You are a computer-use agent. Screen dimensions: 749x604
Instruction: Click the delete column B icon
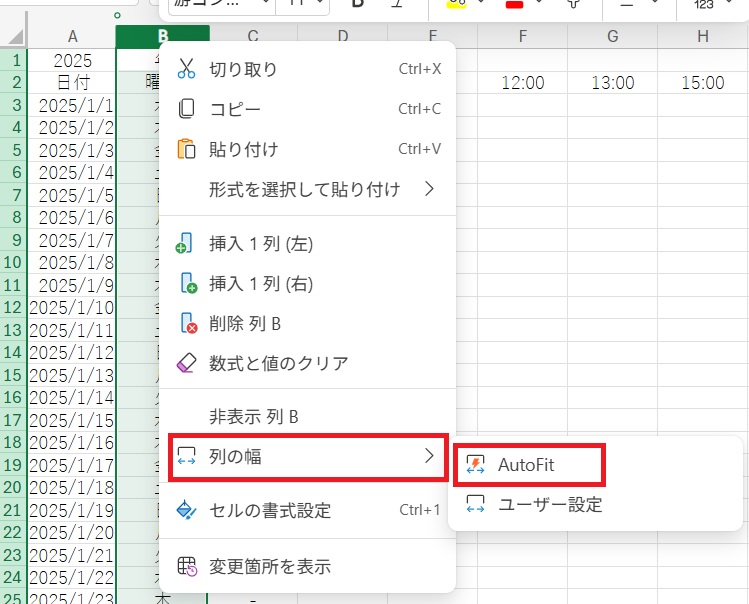(188, 323)
